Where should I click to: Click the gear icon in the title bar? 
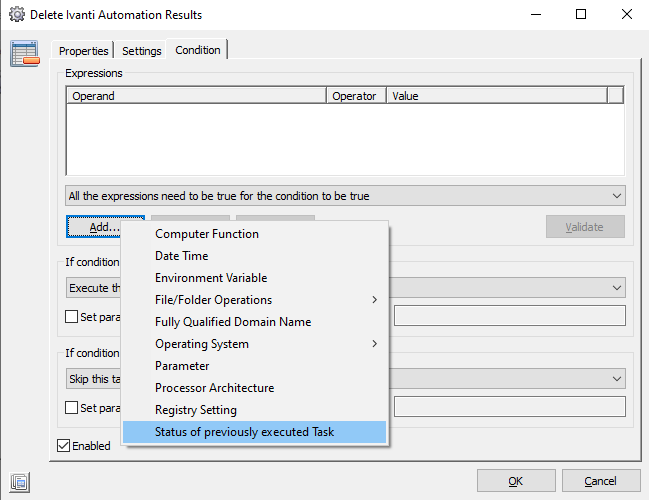17,14
